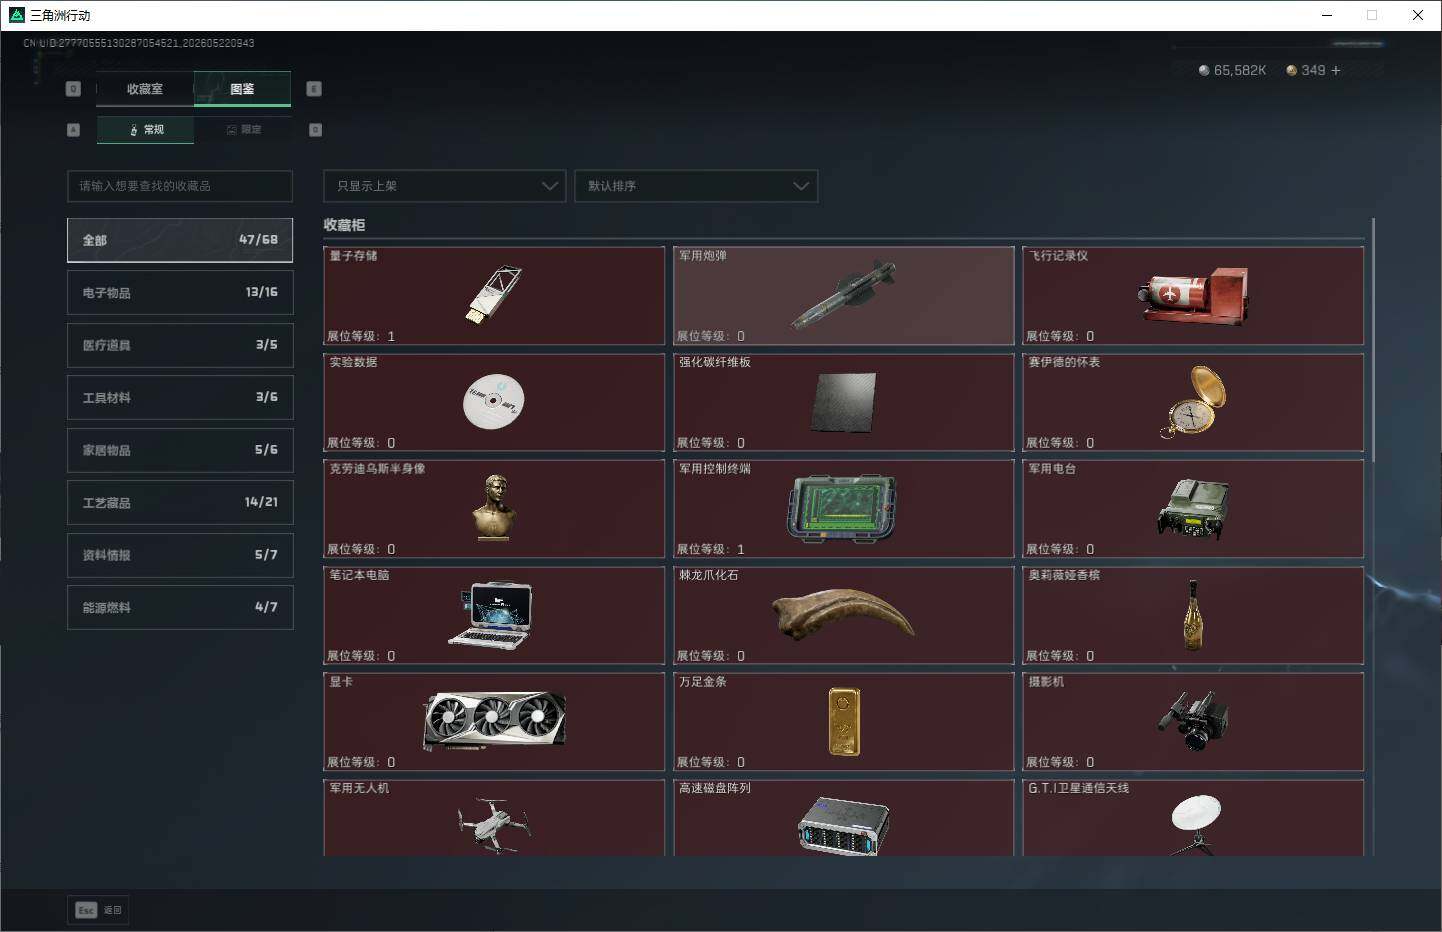Click the E key hint icon

pos(313,89)
